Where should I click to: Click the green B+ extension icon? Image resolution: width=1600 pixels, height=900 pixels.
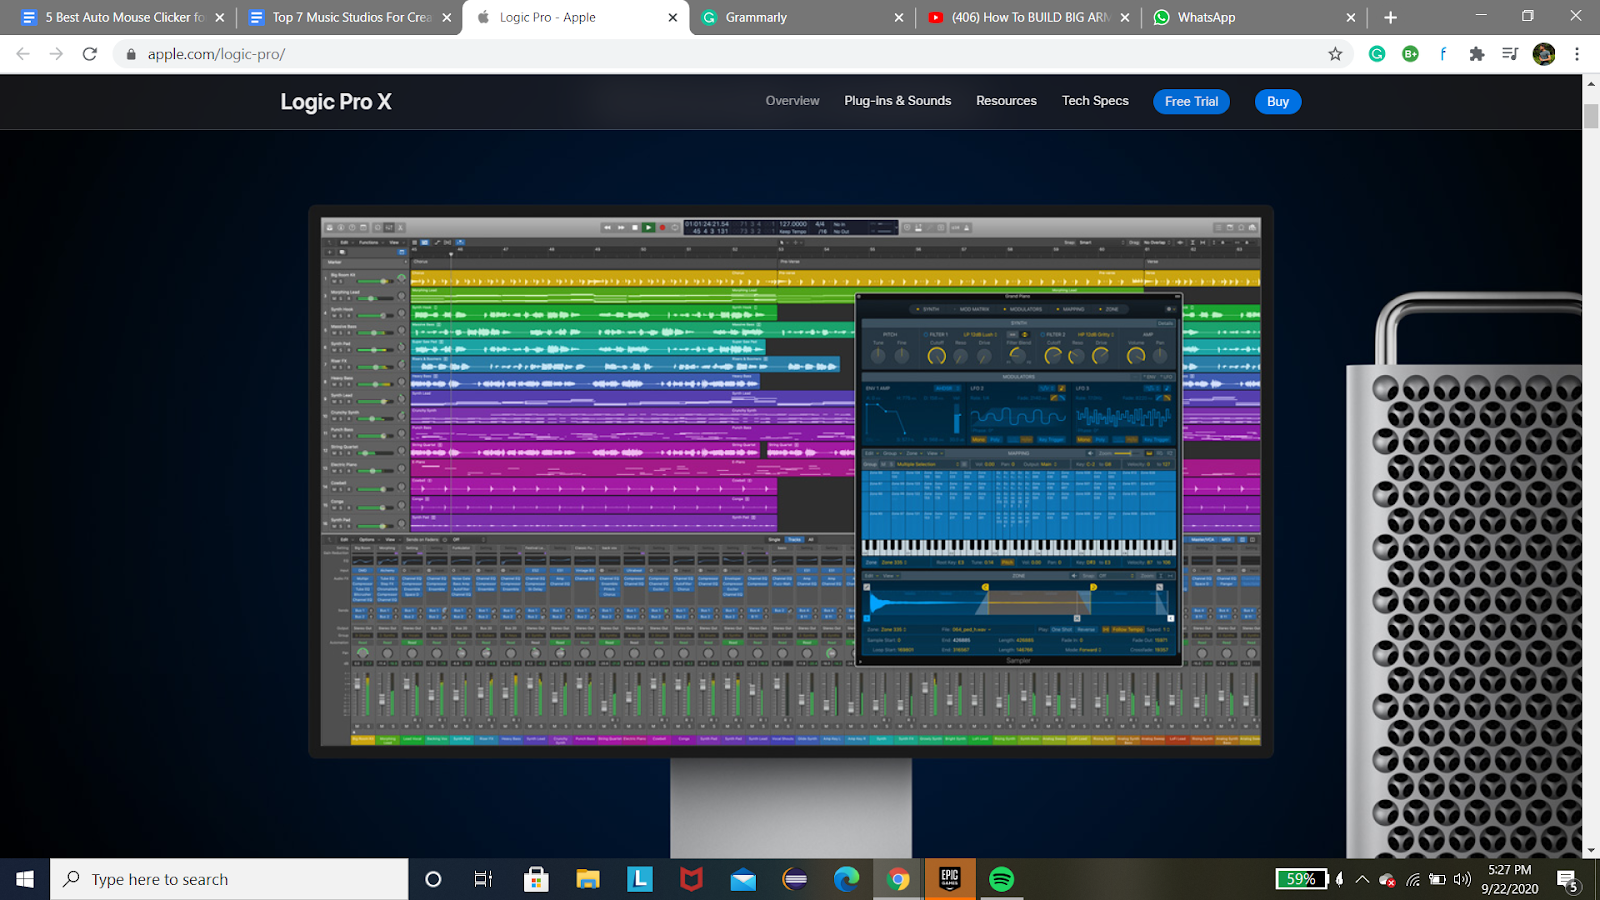[1410, 54]
